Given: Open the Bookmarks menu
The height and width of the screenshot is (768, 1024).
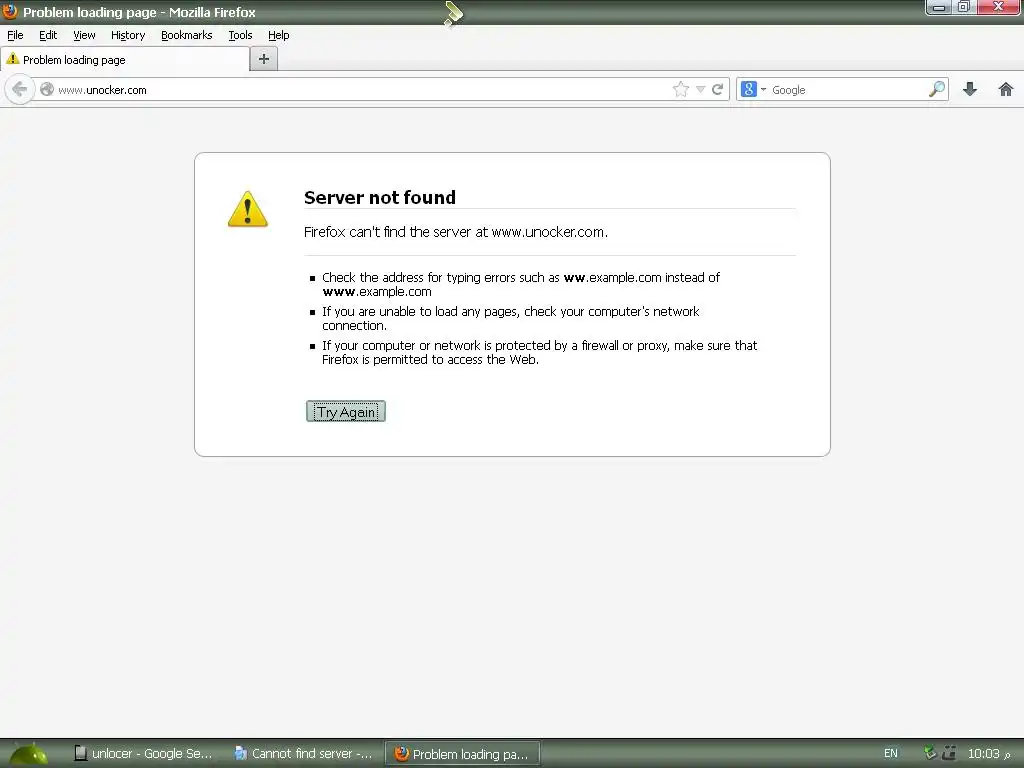Looking at the screenshot, I should click(187, 35).
